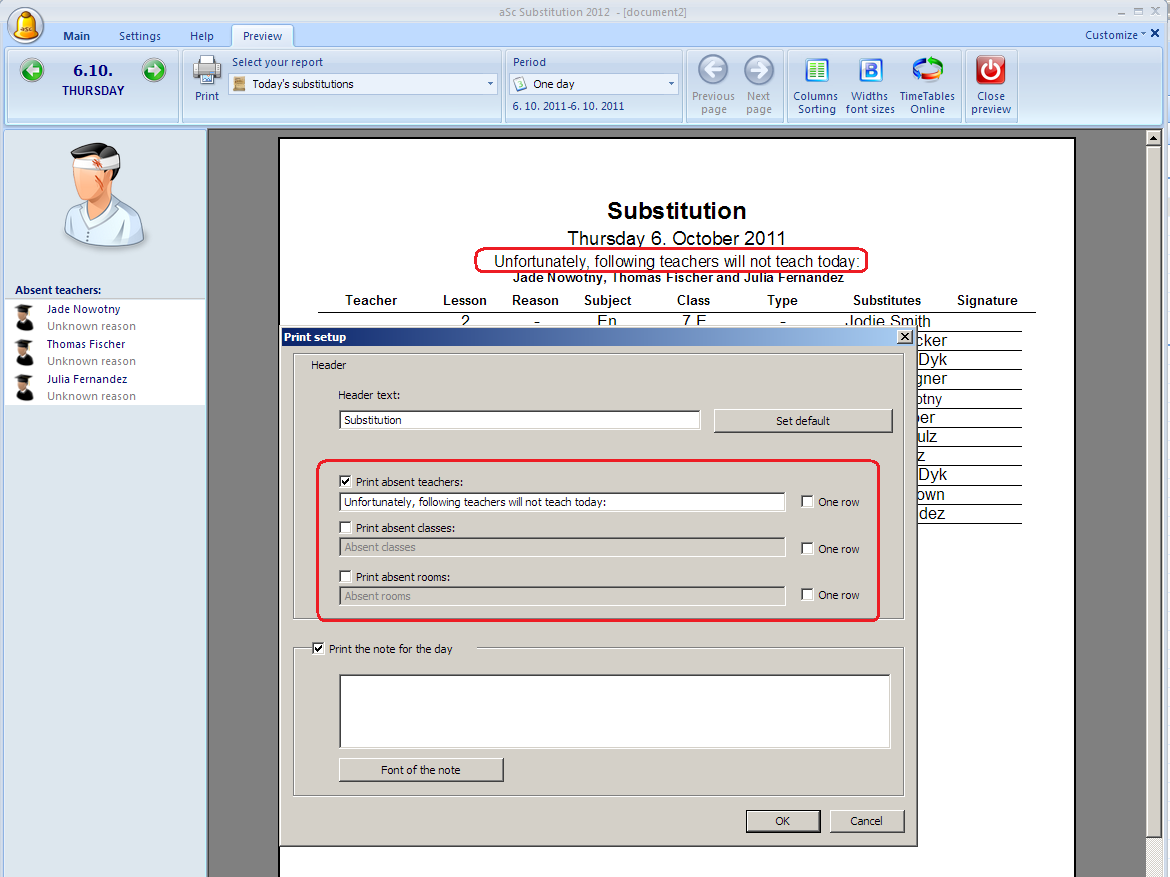
Task: Toggle Print the note for the day
Action: click(x=318, y=649)
